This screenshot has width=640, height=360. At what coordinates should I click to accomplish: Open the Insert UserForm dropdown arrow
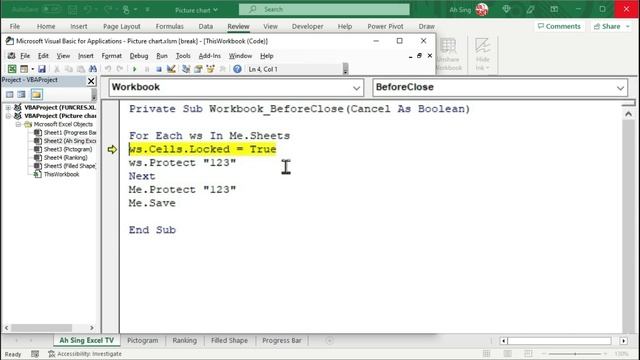(32, 69)
